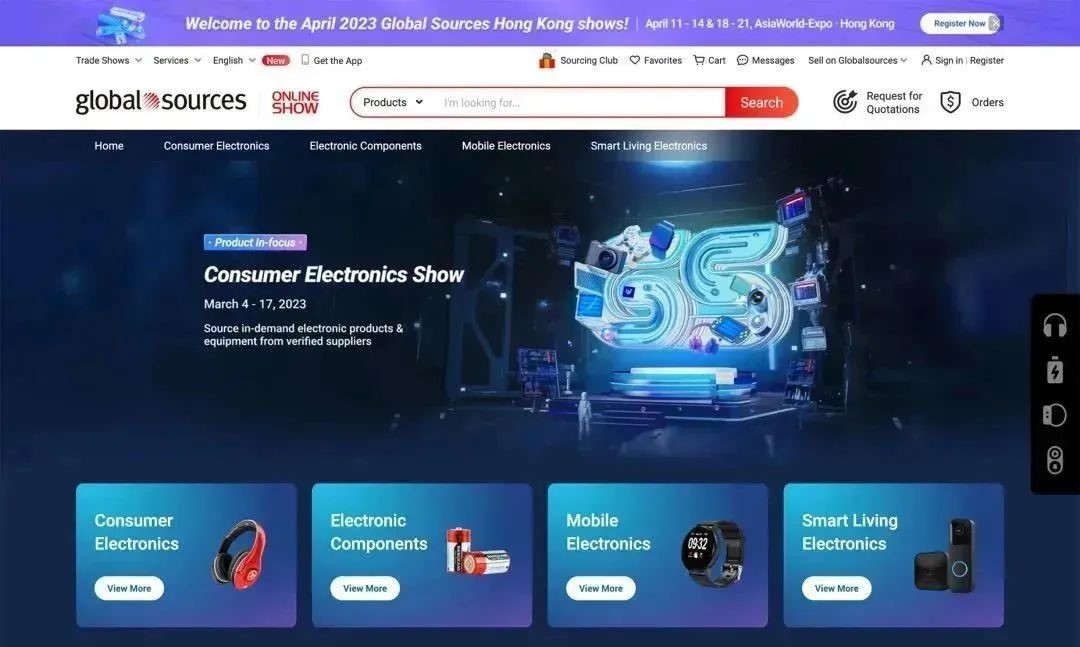Expand the English language selector
Image resolution: width=1080 pixels, height=647 pixels.
pyautogui.click(x=234, y=60)
